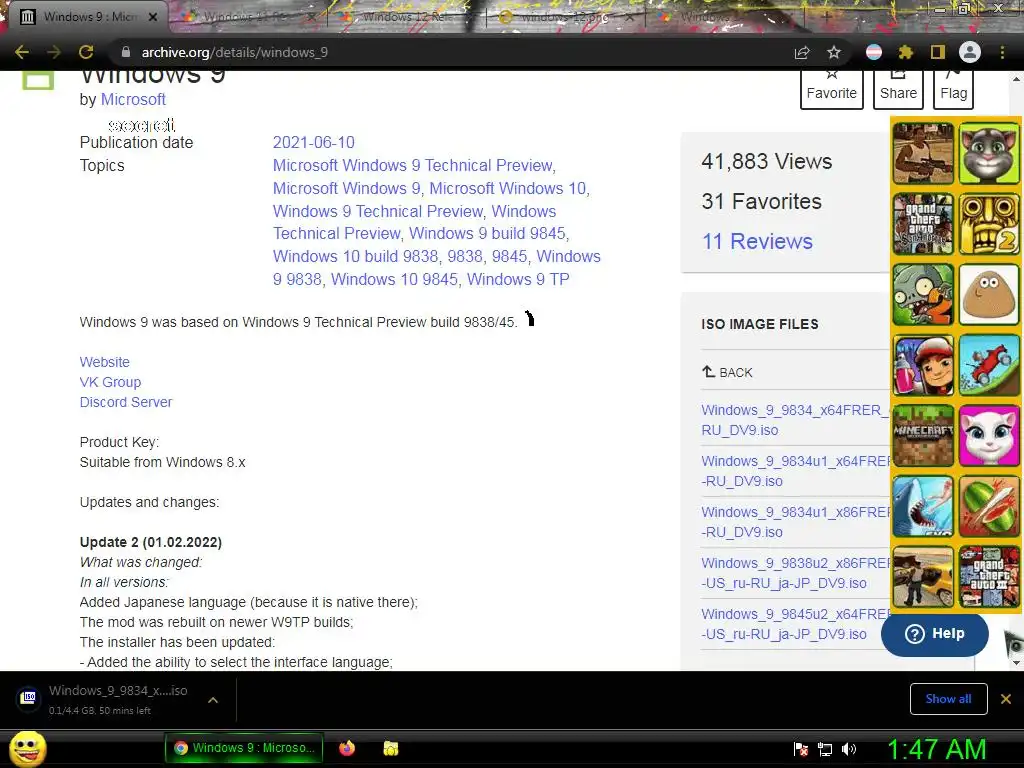1024x768 pixels.
Task: Click the site lock icon in the address bar
Action: [x=126, y=52]
